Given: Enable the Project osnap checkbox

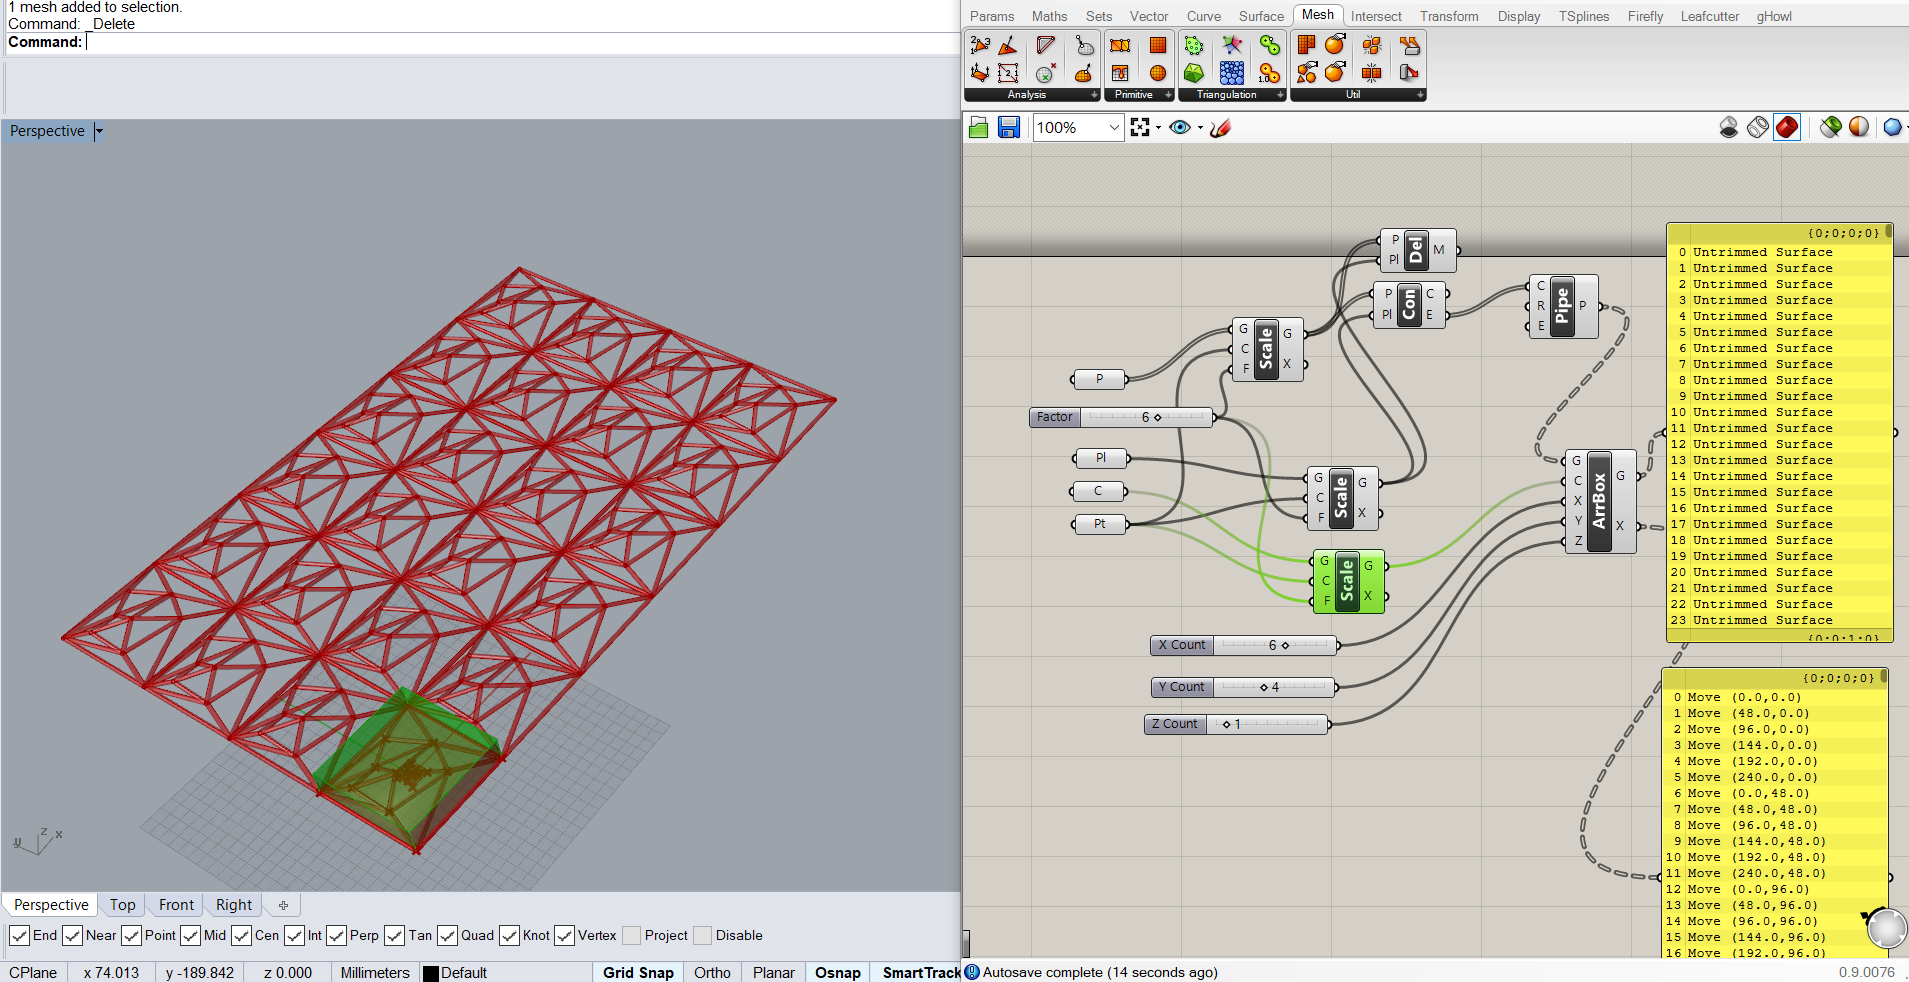Looking at the screenshot, I should [x=631, y=936].
